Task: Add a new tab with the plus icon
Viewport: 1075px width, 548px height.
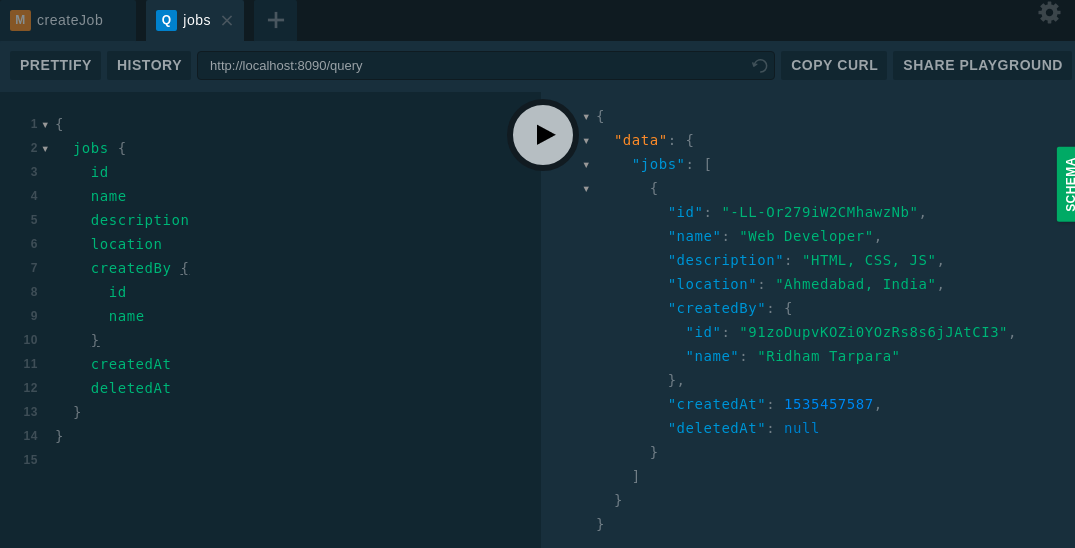Action: click(x=275, y=20)
